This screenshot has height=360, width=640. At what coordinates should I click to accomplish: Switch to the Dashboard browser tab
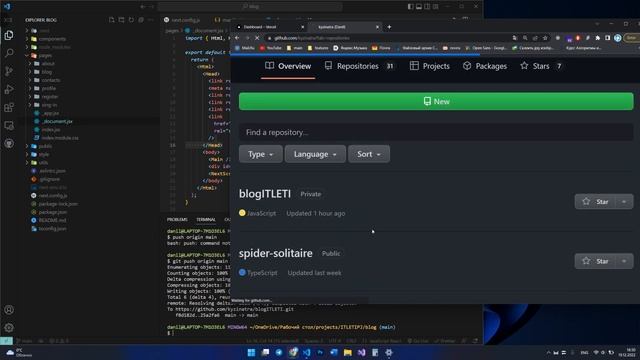pos(265,27)
